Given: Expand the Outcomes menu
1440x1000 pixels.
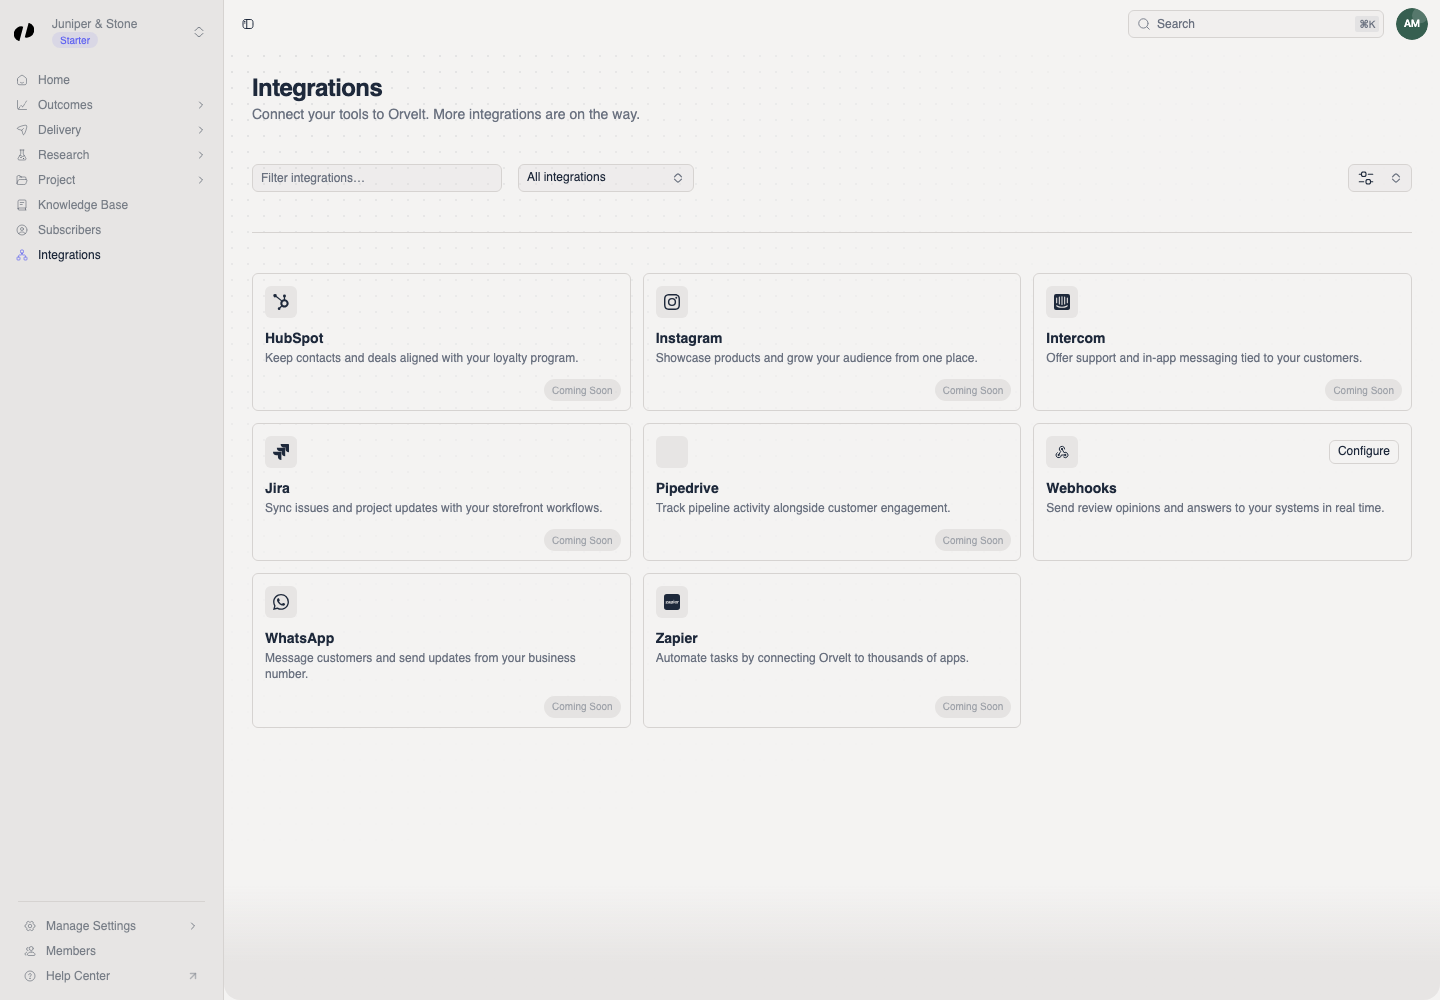Looking at the screenshot, I should coord(111,105).
